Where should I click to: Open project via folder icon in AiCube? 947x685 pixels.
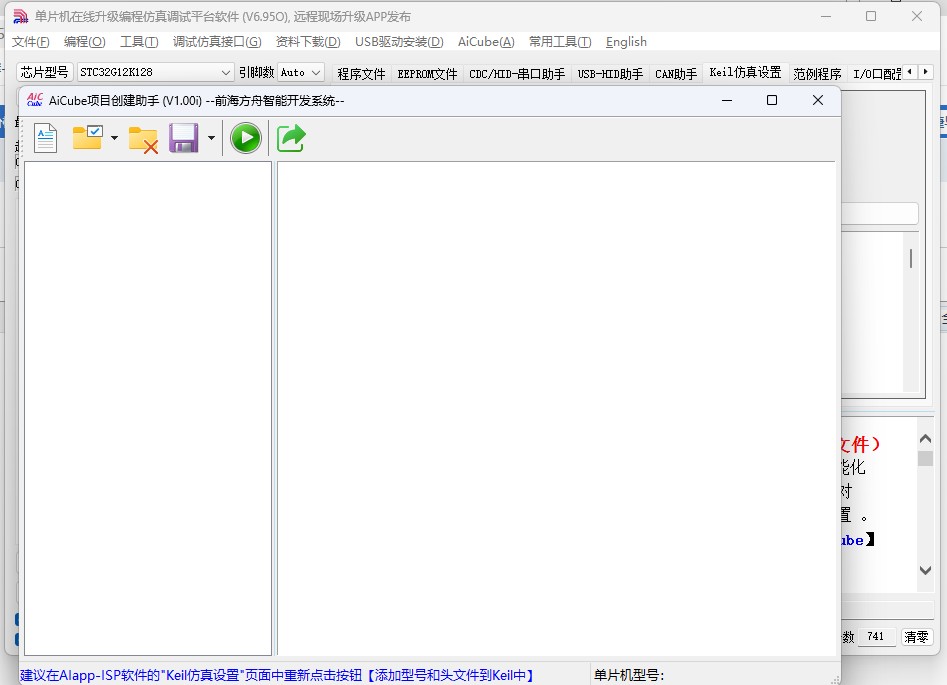point(88,138)
